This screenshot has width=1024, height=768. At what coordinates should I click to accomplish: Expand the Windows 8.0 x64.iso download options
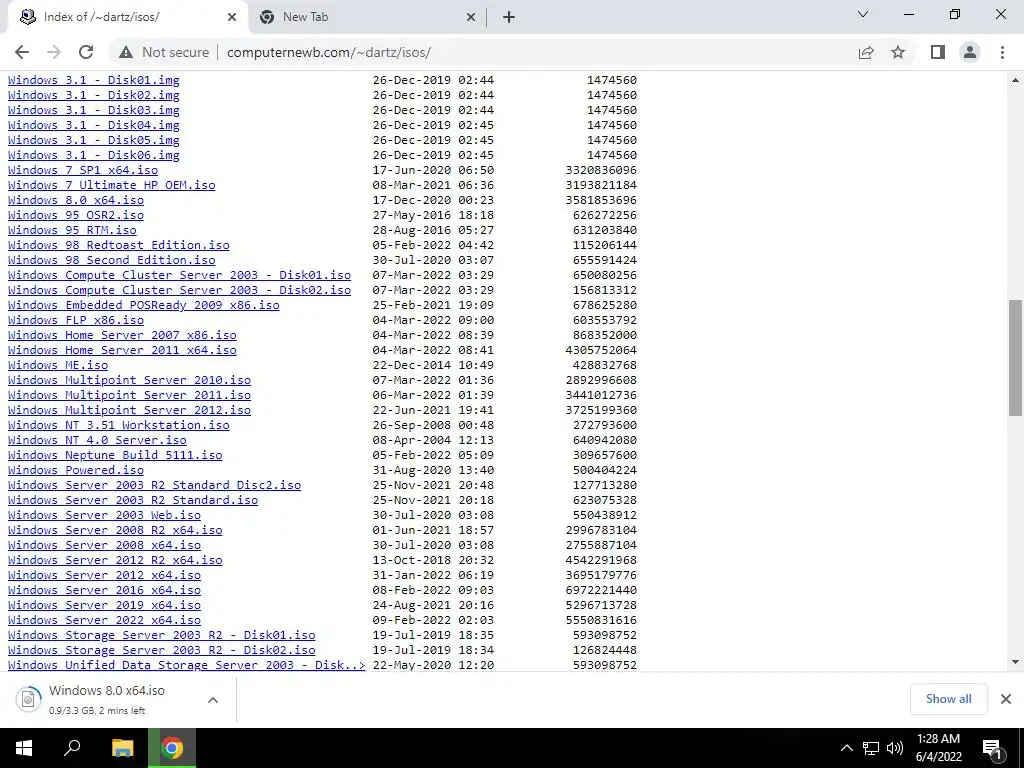coord(212,700)
